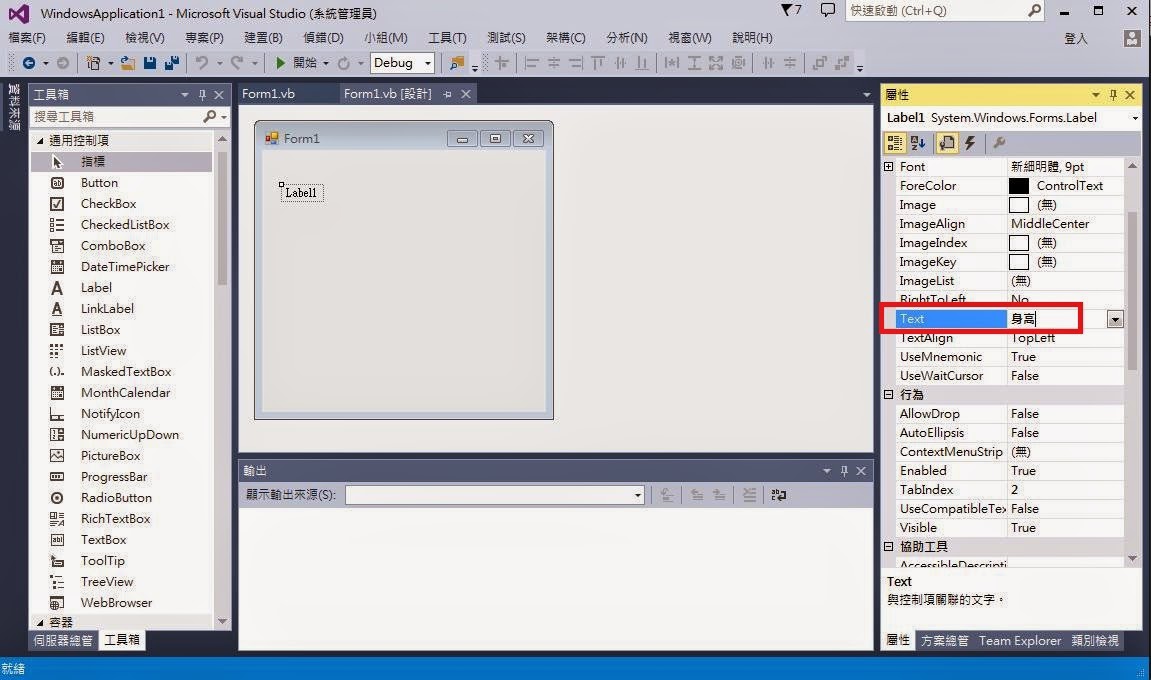1151x680 pixels.
Task: Click the Quick Launch search box
Action: (x=945, y=11)
